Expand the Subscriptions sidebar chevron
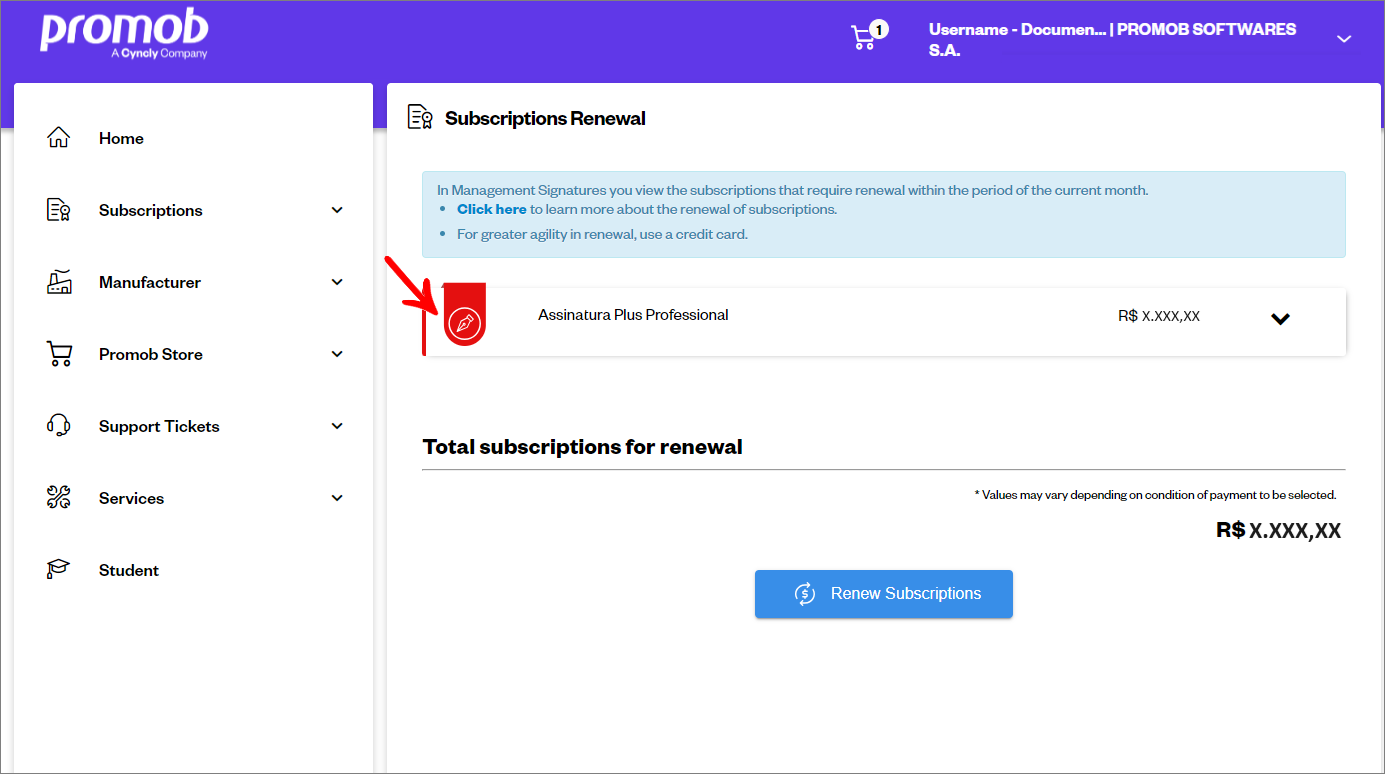This screenshot has height=774, width=1385. (337, 210)
